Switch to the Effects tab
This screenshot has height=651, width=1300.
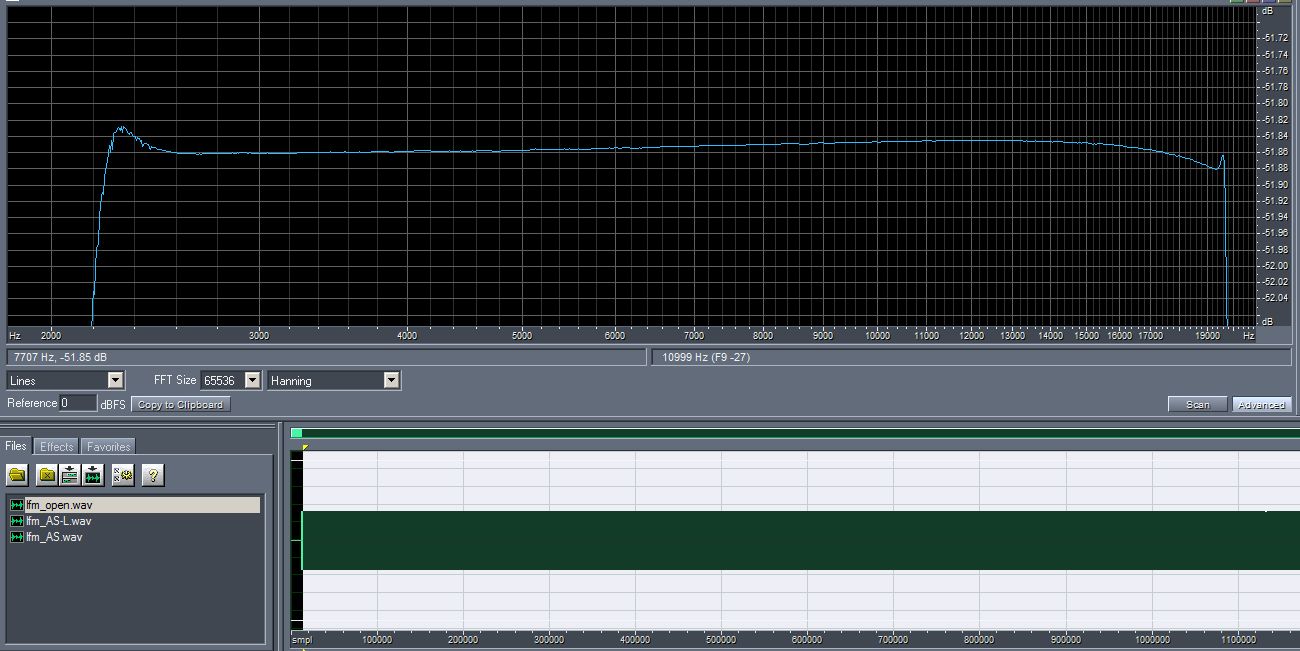(x=56, y=446)
